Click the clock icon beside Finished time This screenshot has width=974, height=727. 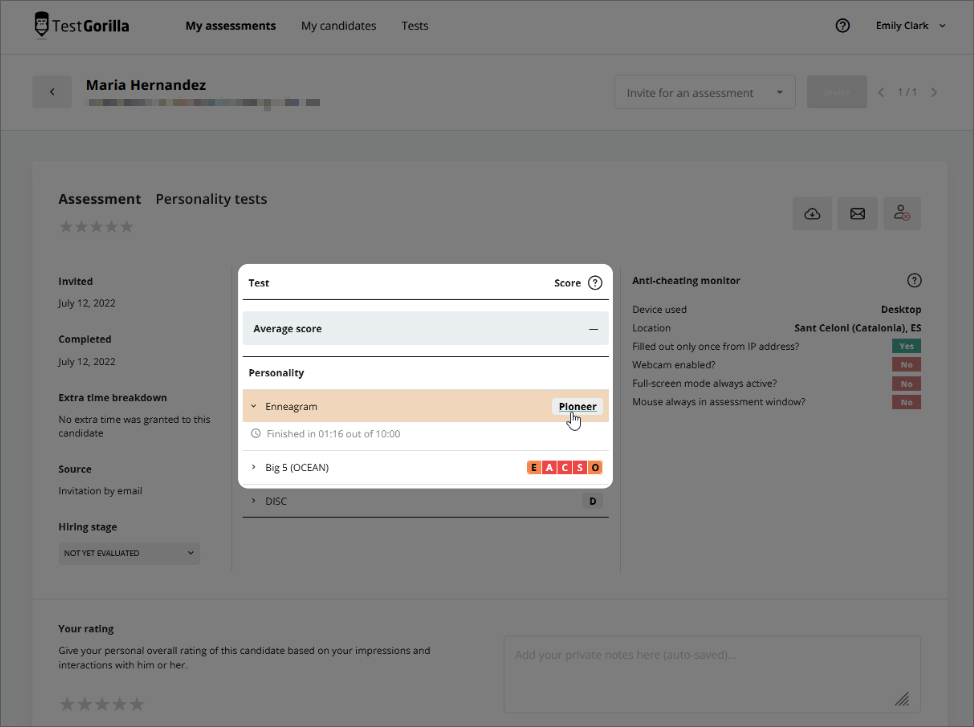255,434
